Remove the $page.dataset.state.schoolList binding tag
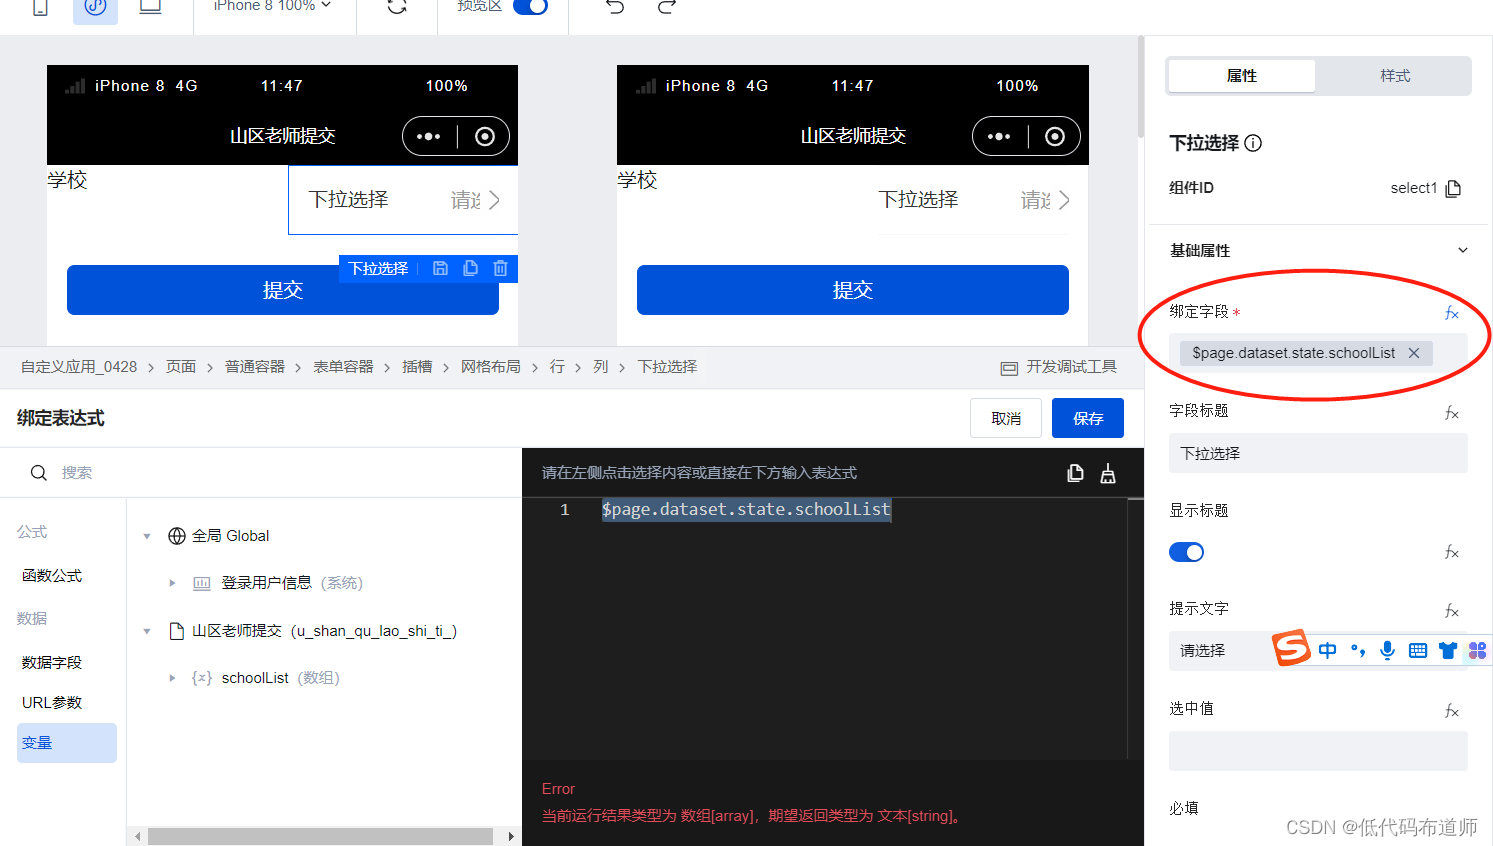This screenshot has height=846, width=1493. tap(1414, 353)
